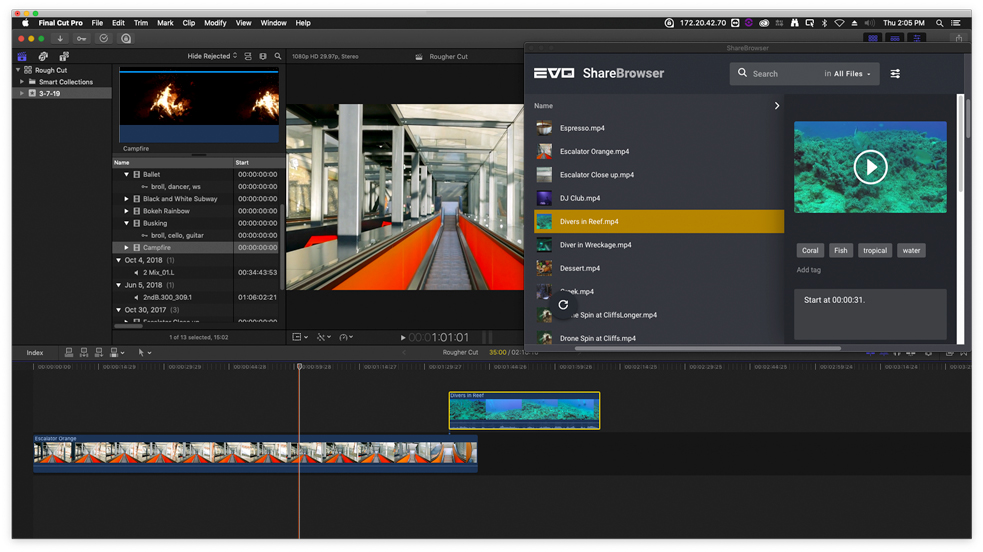The height and width of the screenshot is (552, 983).
Task: Collapse the Rough Cut library
Action: point(18,70)
